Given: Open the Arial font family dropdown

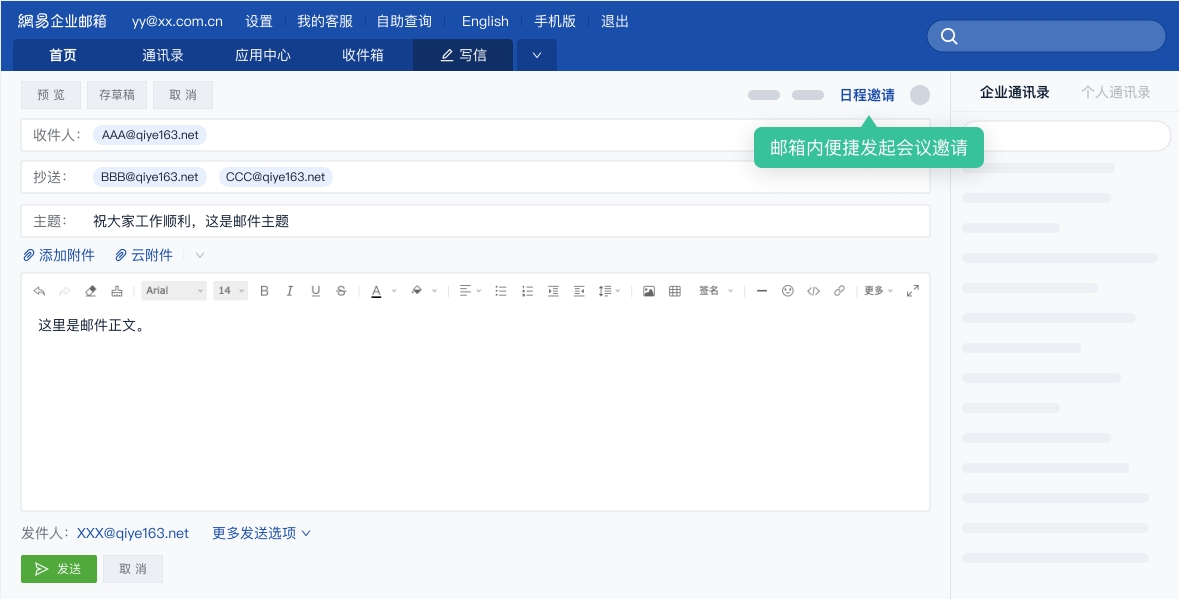Looking at the screenshot, I should 174,291.
